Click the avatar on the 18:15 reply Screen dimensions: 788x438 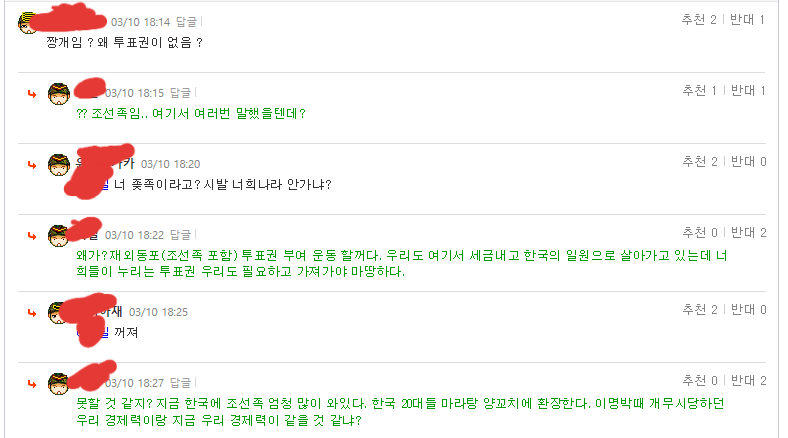point(58,93)
